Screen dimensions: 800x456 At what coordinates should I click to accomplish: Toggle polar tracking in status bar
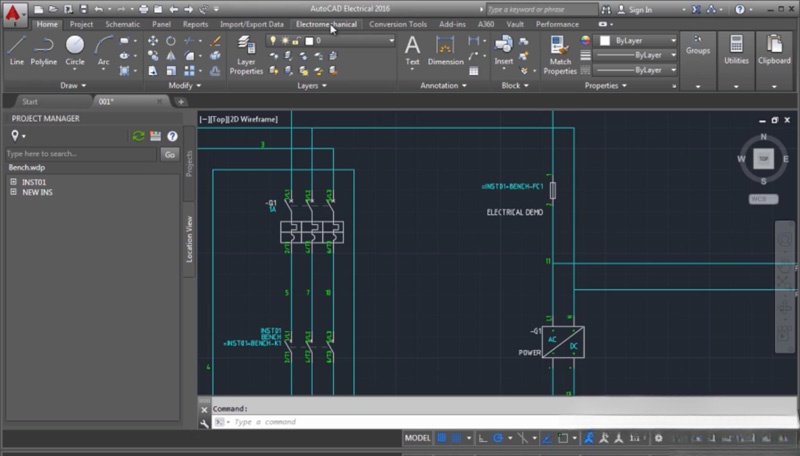(498, 438)
